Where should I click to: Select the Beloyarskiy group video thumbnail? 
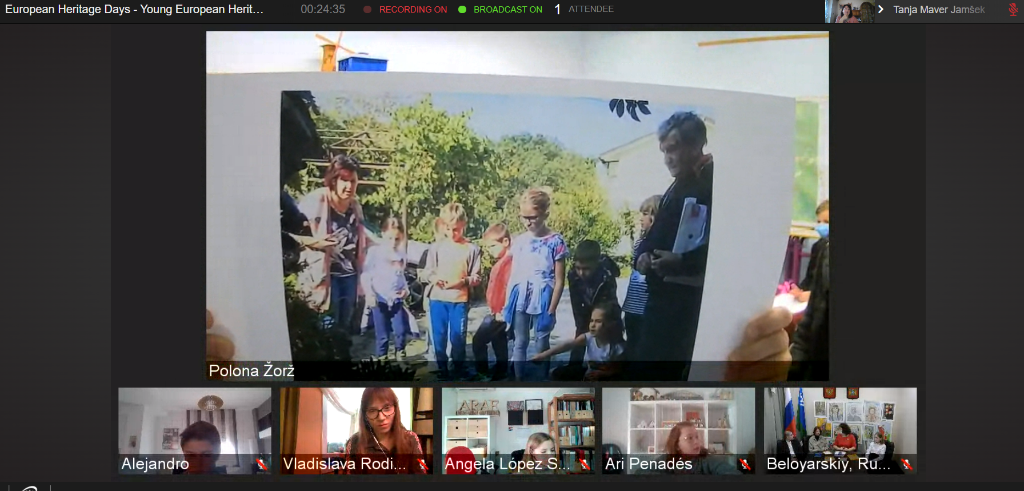click(840, 431)
